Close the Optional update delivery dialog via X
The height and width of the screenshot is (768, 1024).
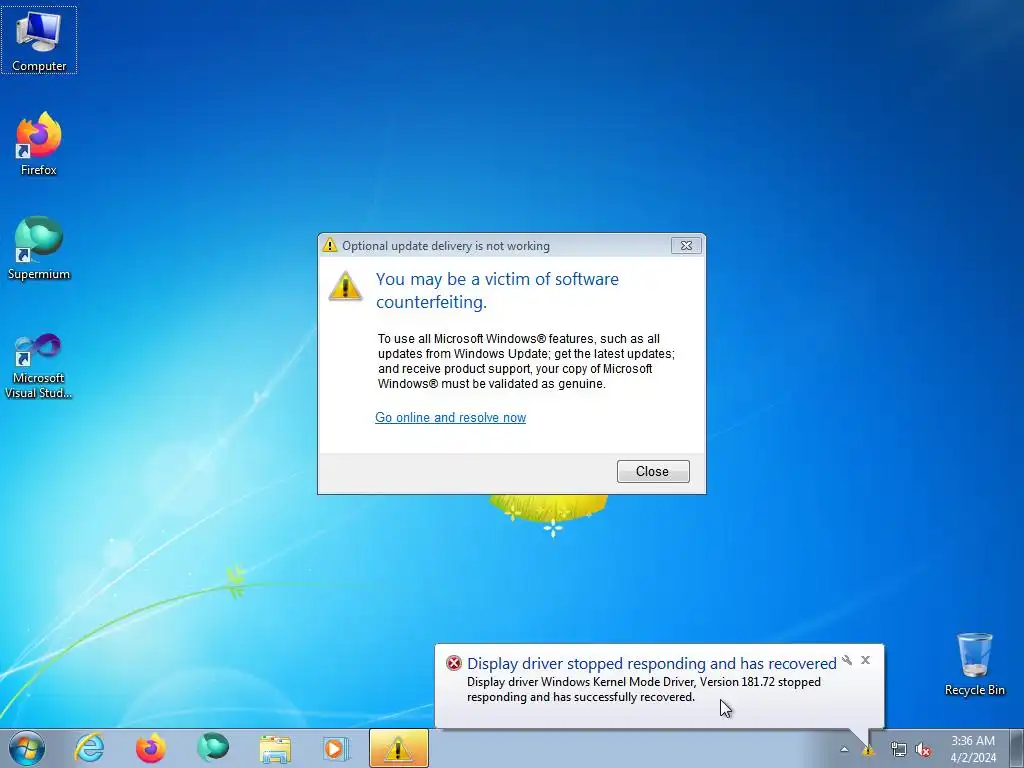coord(686,246)
